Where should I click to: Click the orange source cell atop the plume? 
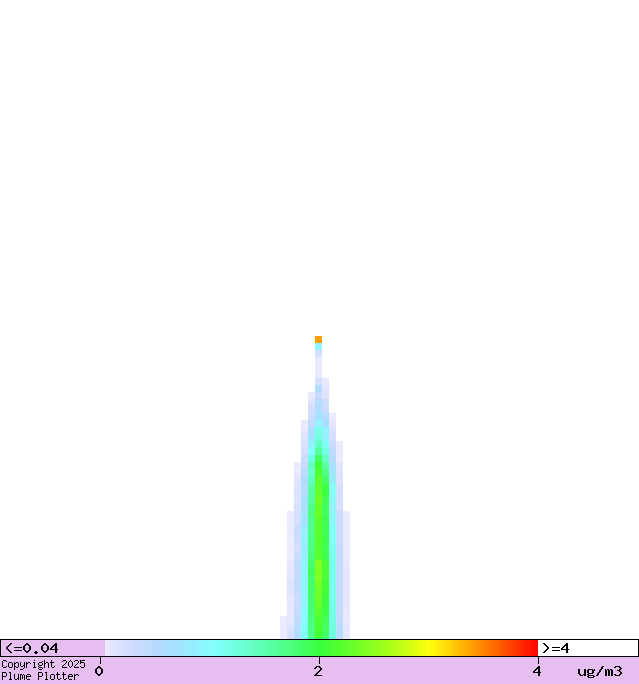[318, 339]
